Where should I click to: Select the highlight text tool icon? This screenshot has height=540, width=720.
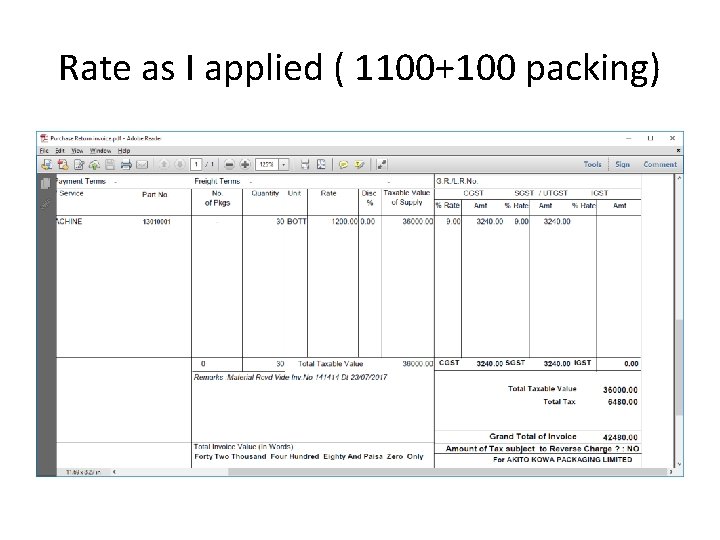(x=360, y=164)
